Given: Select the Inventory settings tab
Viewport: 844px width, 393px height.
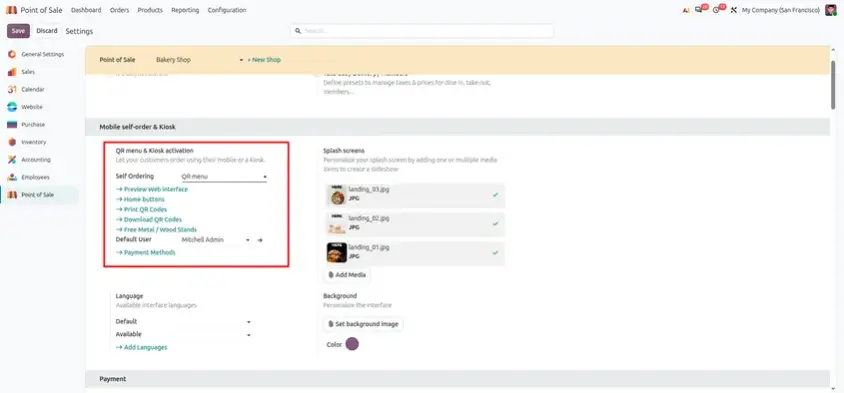Looking at the screenshot, I should point(39,142).
